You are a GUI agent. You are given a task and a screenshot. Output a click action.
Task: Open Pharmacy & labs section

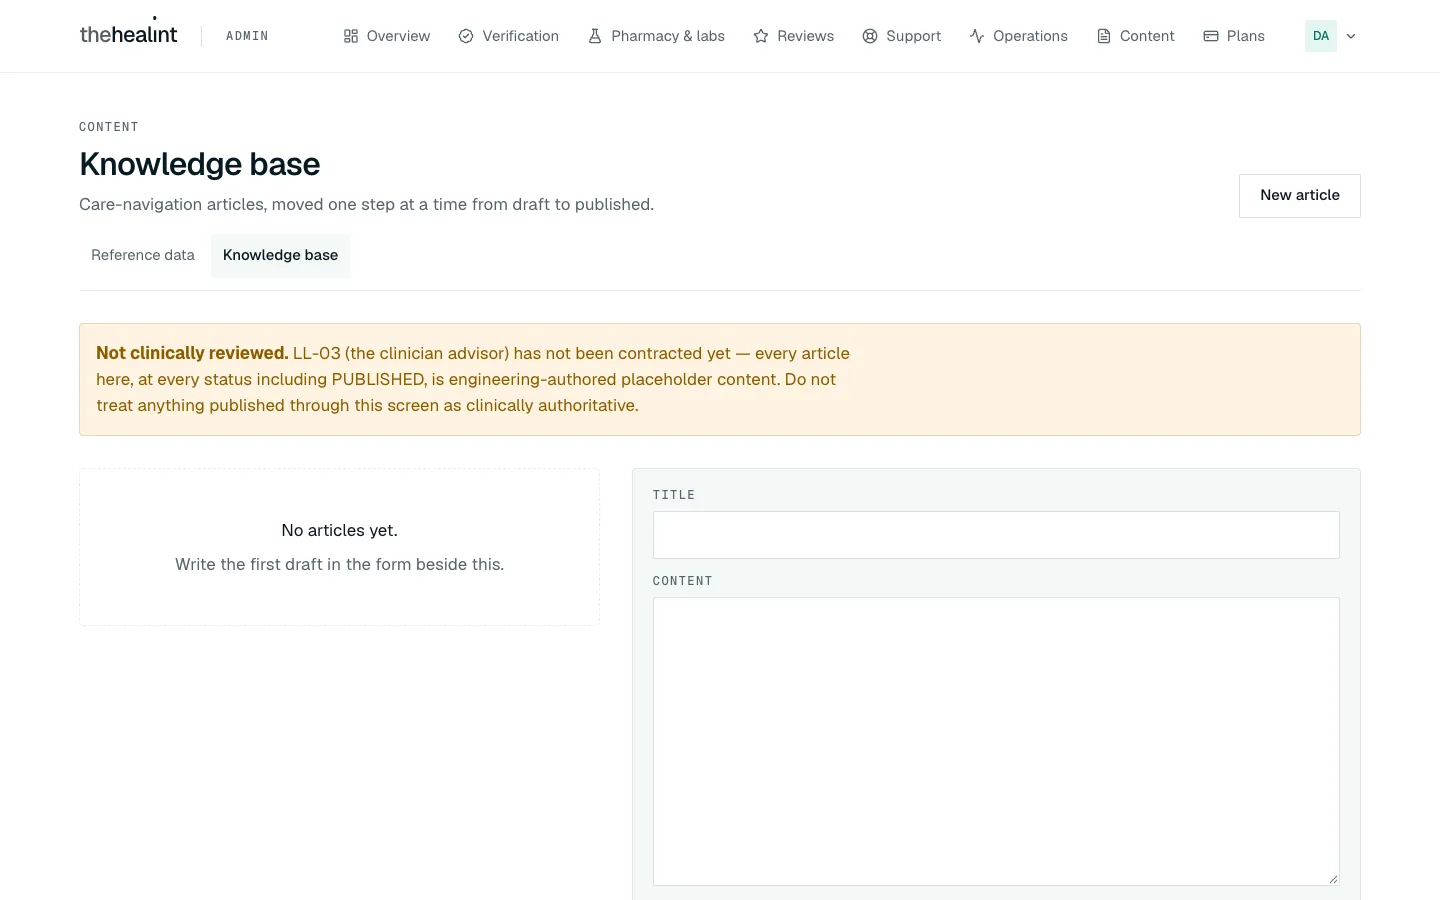pos(656,36)
